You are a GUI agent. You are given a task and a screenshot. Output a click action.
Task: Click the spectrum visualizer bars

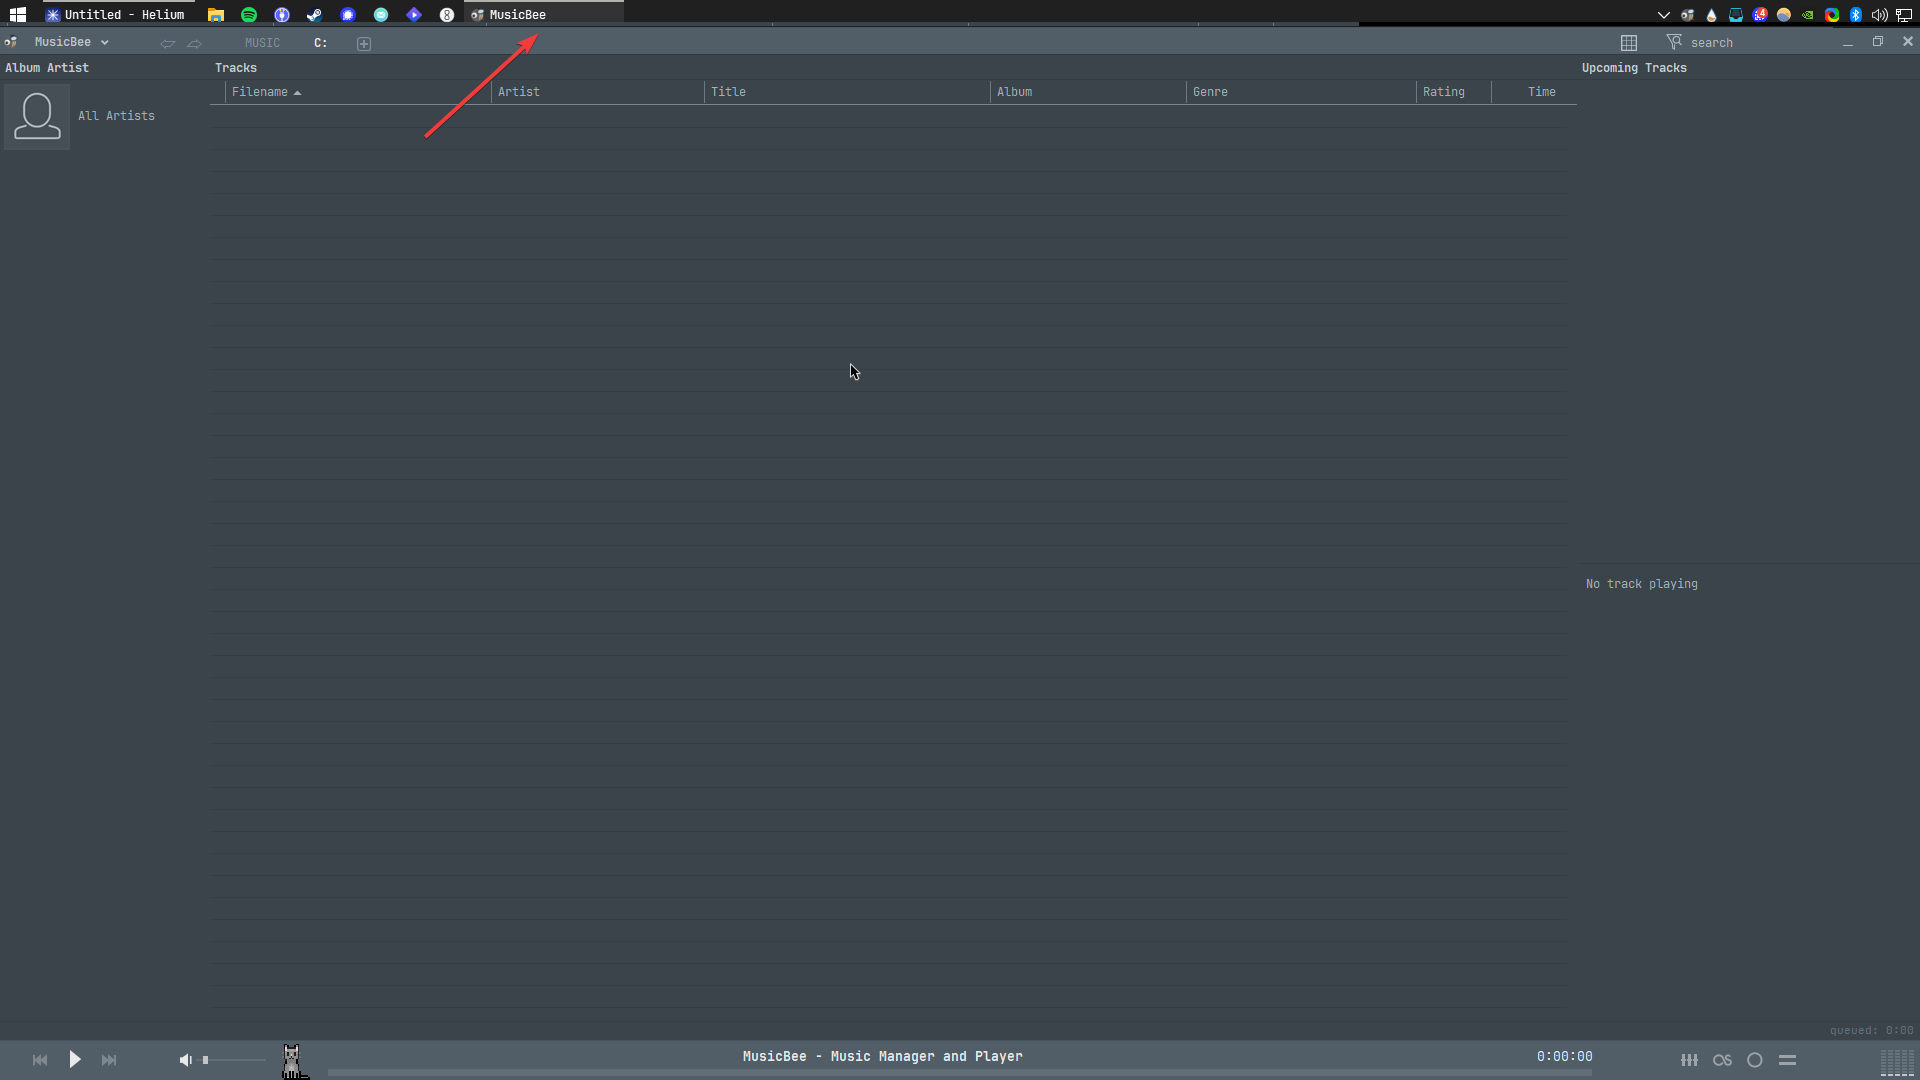click(1897, 1062)
